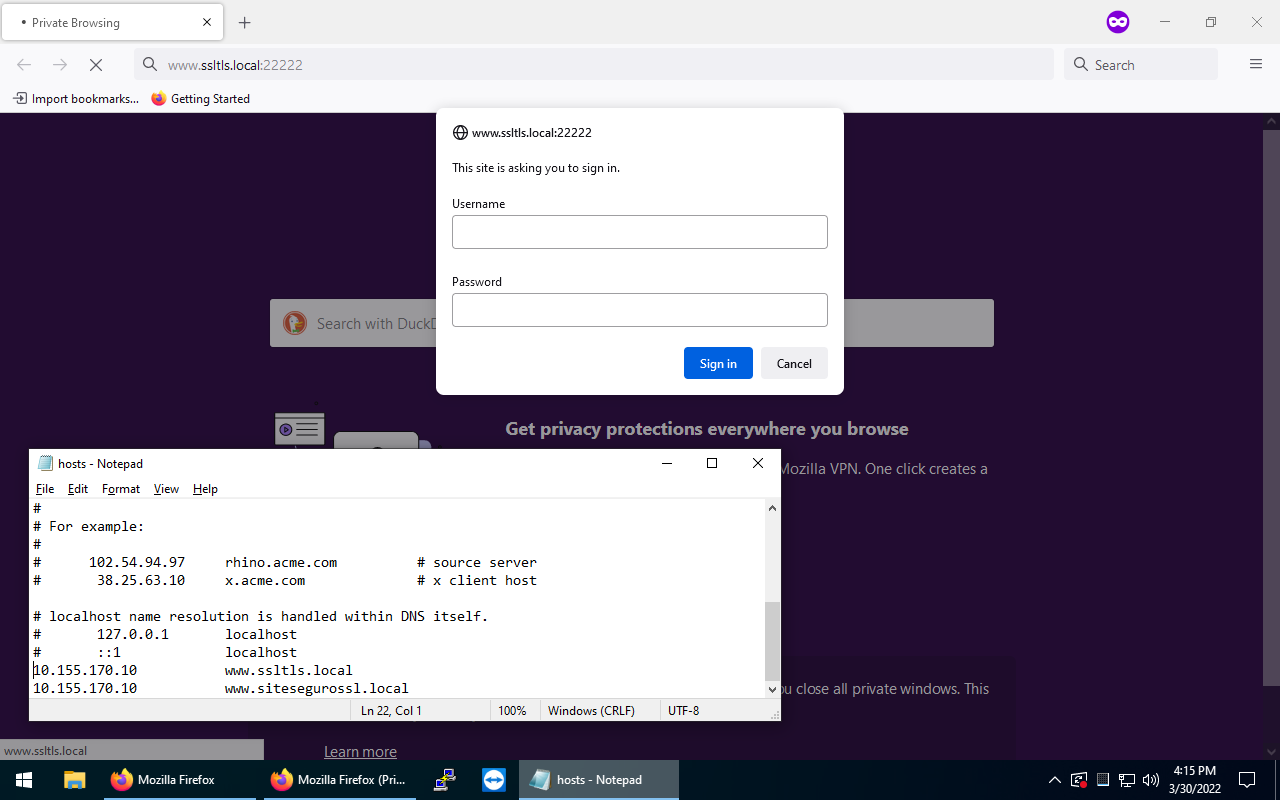Open the Notepad File menu
1280x800 pixels.
pyautogui.click(x=45, y=489)
